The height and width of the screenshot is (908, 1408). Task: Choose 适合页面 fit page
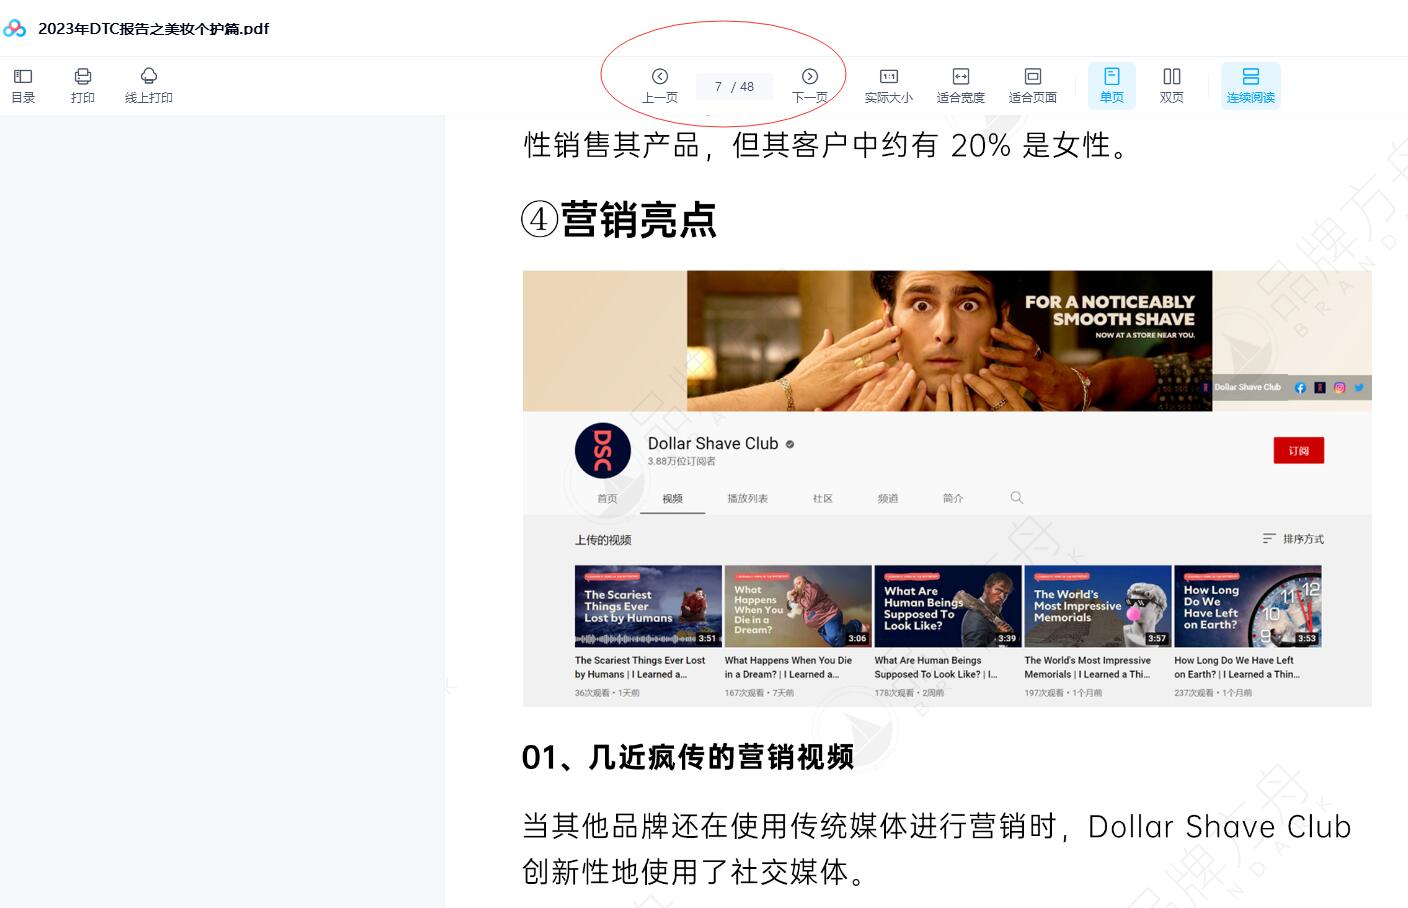[1032, 85]
